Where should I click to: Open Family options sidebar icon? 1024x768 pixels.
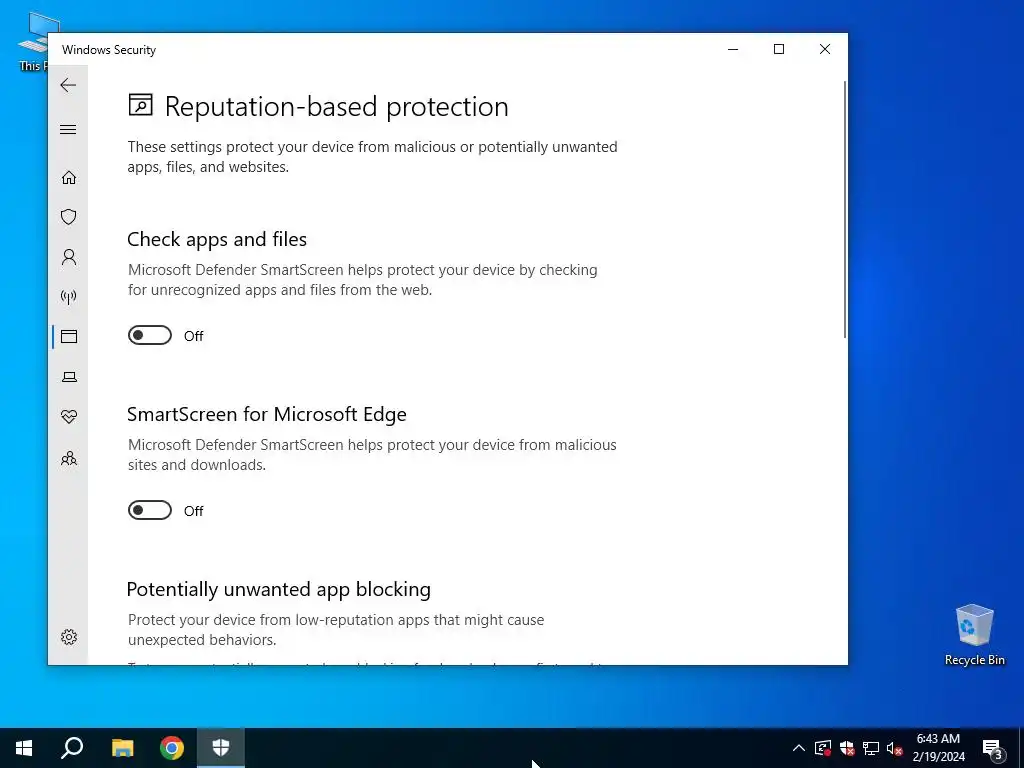pos(69,458)
